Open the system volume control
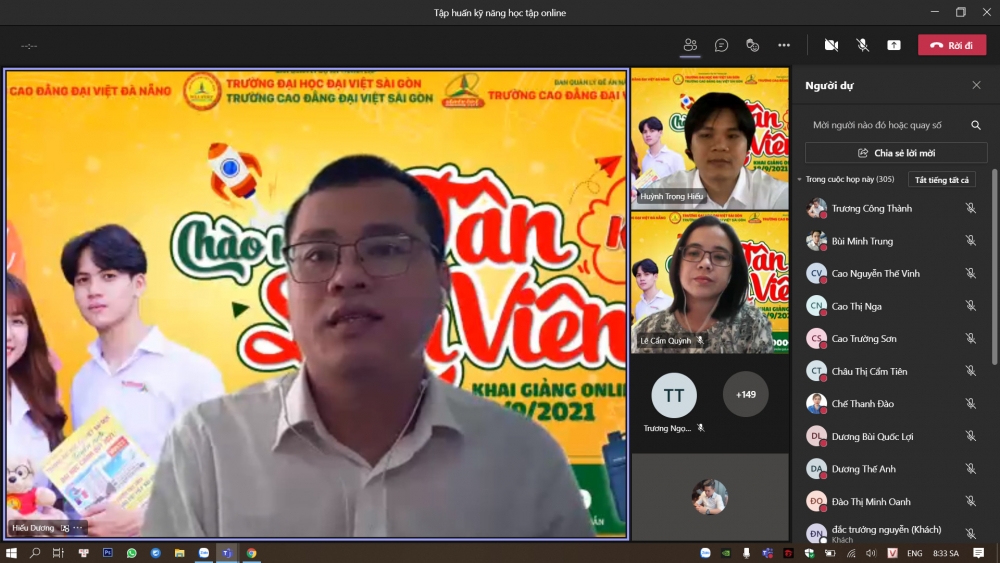The width and height of the screenshot is (1000, 563). (x=870, y=553)
